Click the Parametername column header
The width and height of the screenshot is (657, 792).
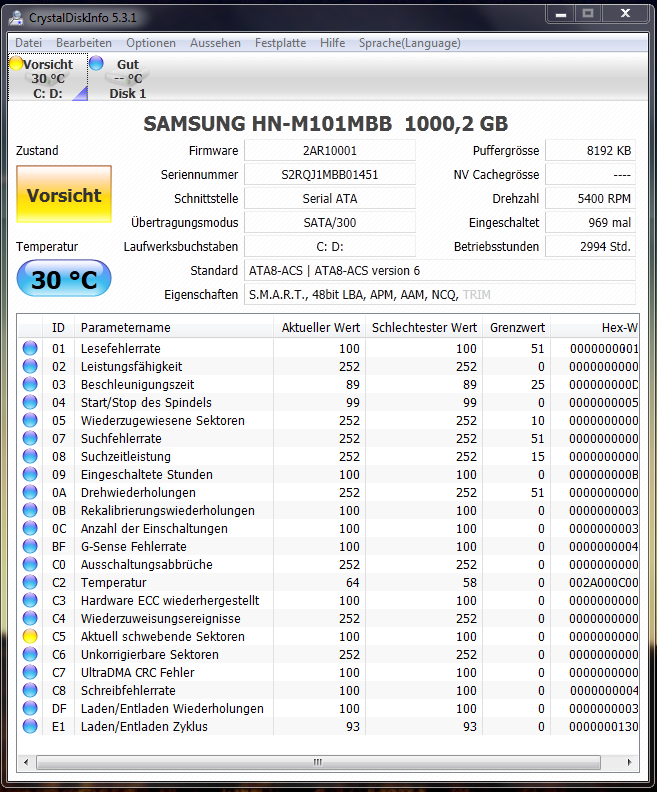click(x=174, y=328)
